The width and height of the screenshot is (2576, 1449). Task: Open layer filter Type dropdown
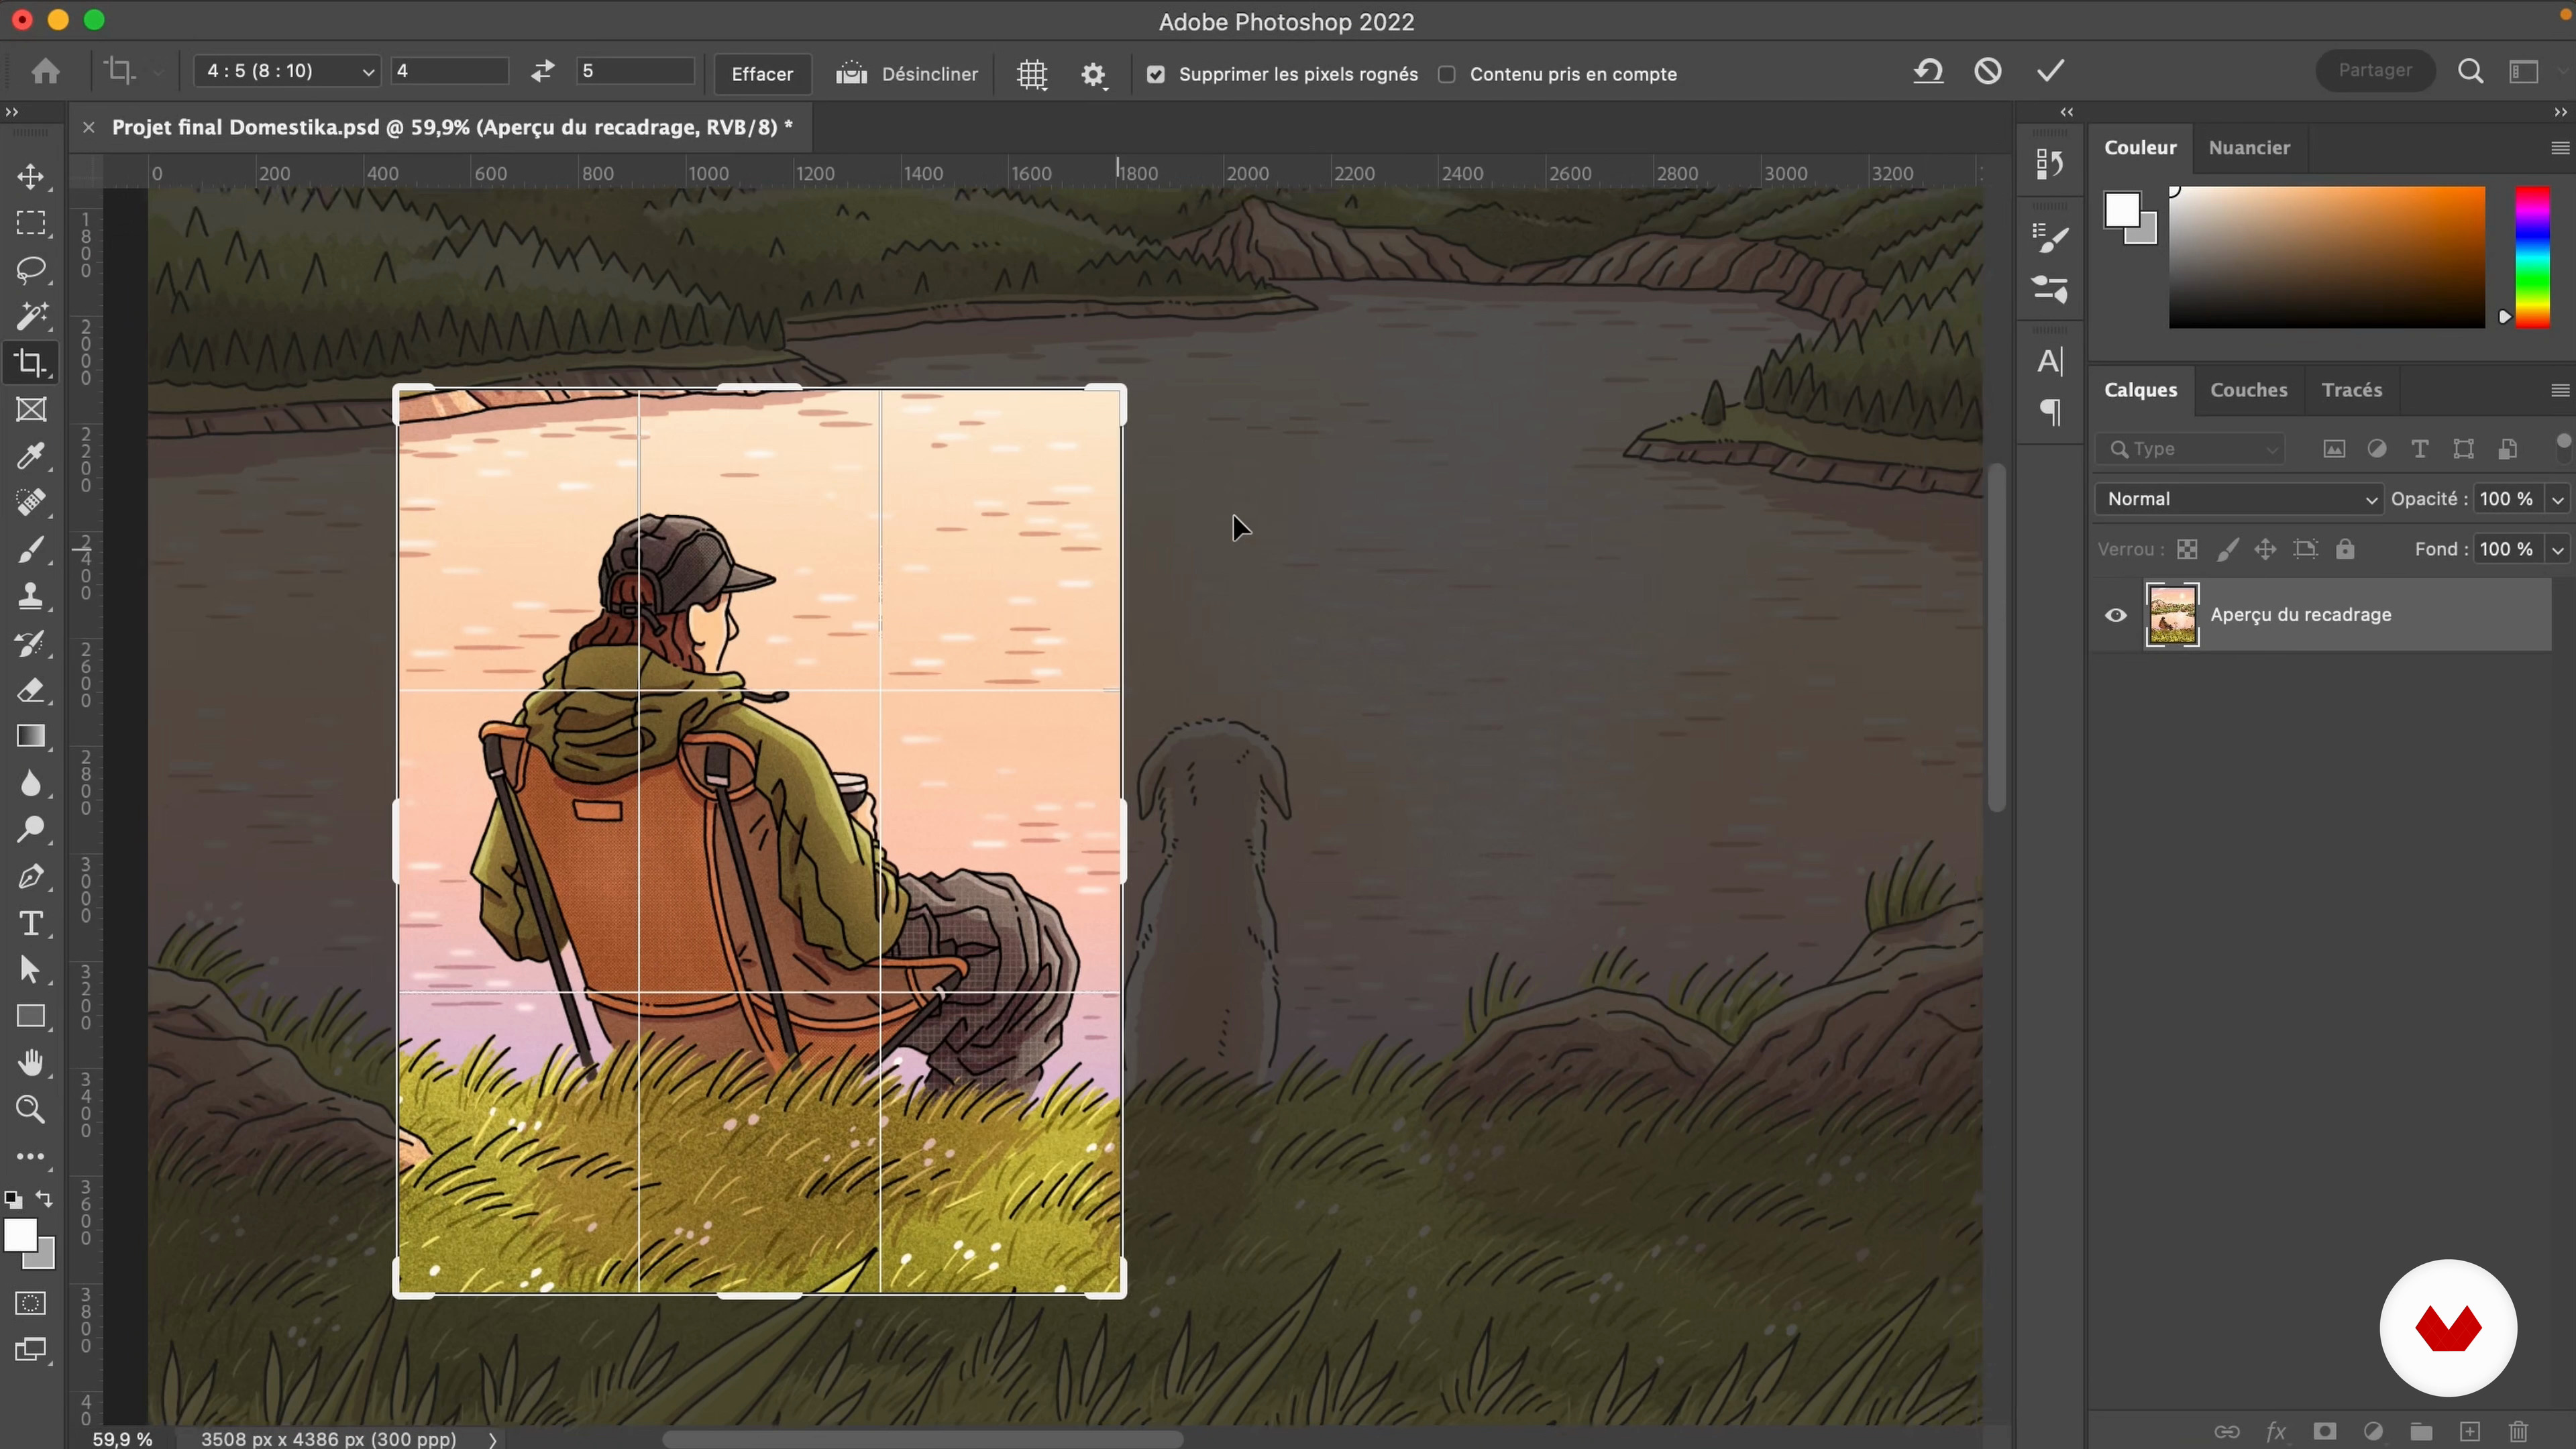tap(2190, 449)
